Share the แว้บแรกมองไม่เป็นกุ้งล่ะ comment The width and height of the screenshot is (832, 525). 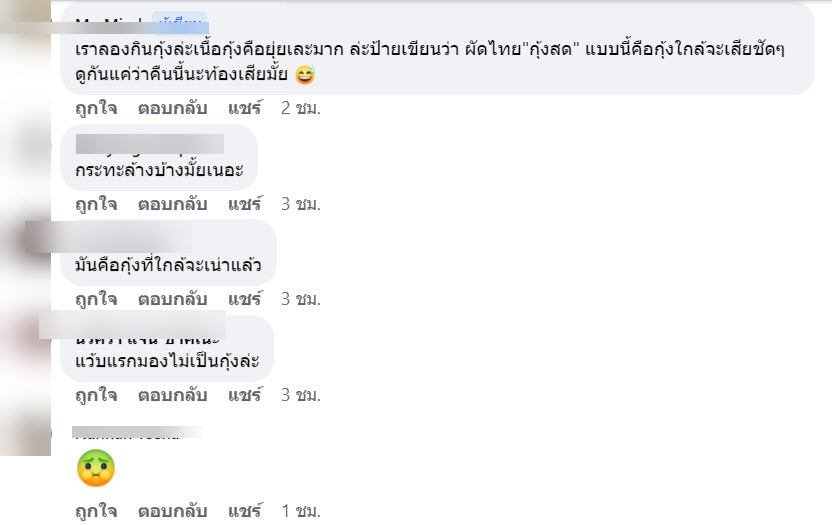click(x=245, y=395)
